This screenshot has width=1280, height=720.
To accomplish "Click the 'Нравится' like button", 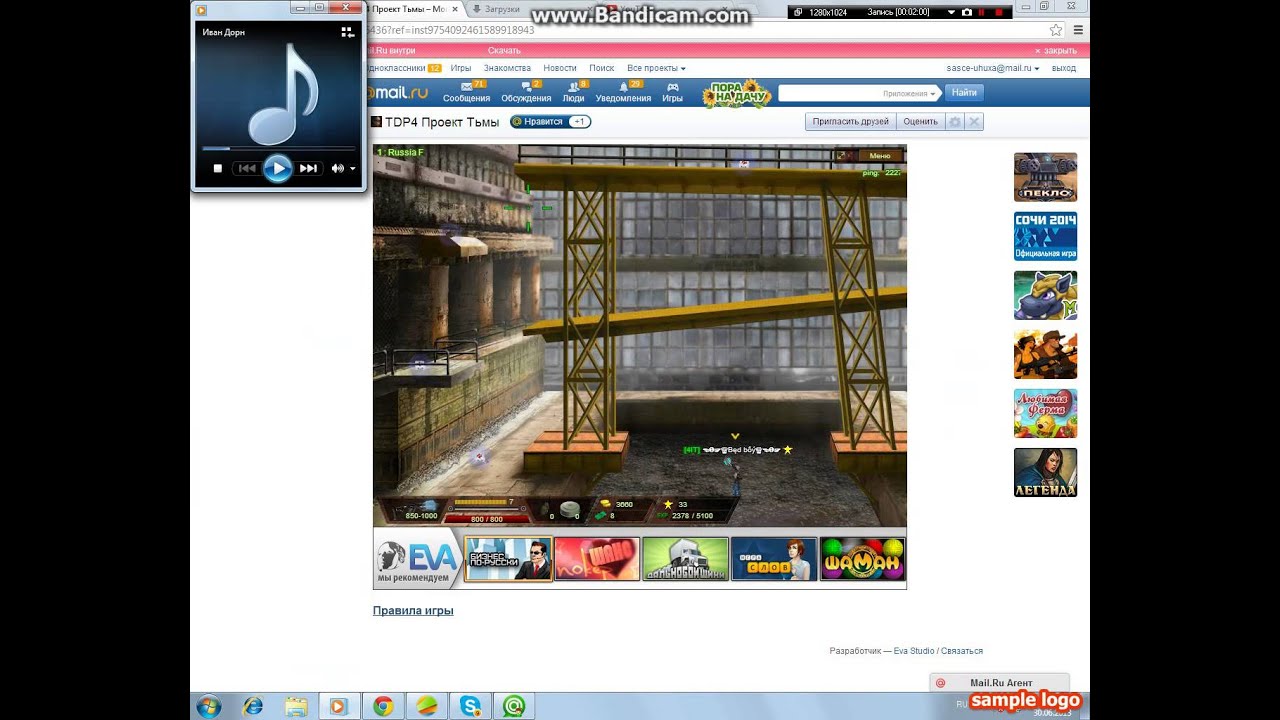I will click(x=550, y=121).
